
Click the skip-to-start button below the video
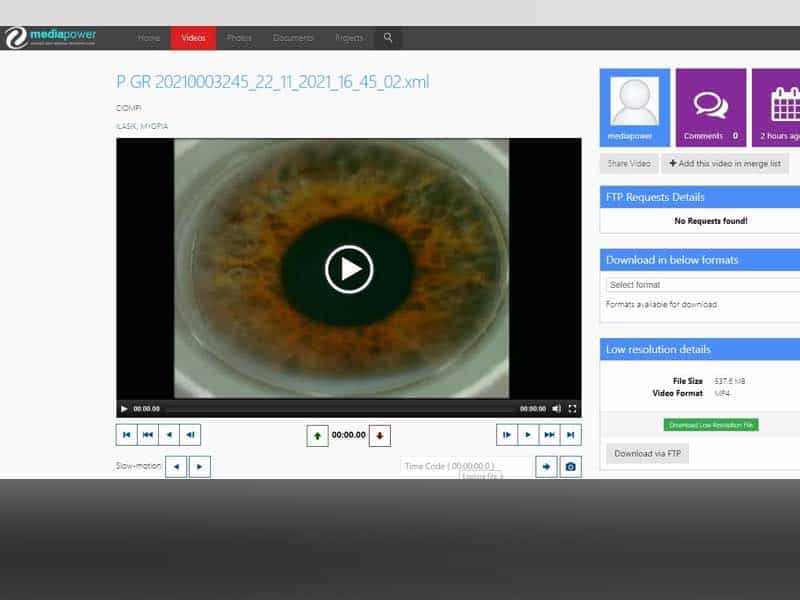[x=126, y=434]
